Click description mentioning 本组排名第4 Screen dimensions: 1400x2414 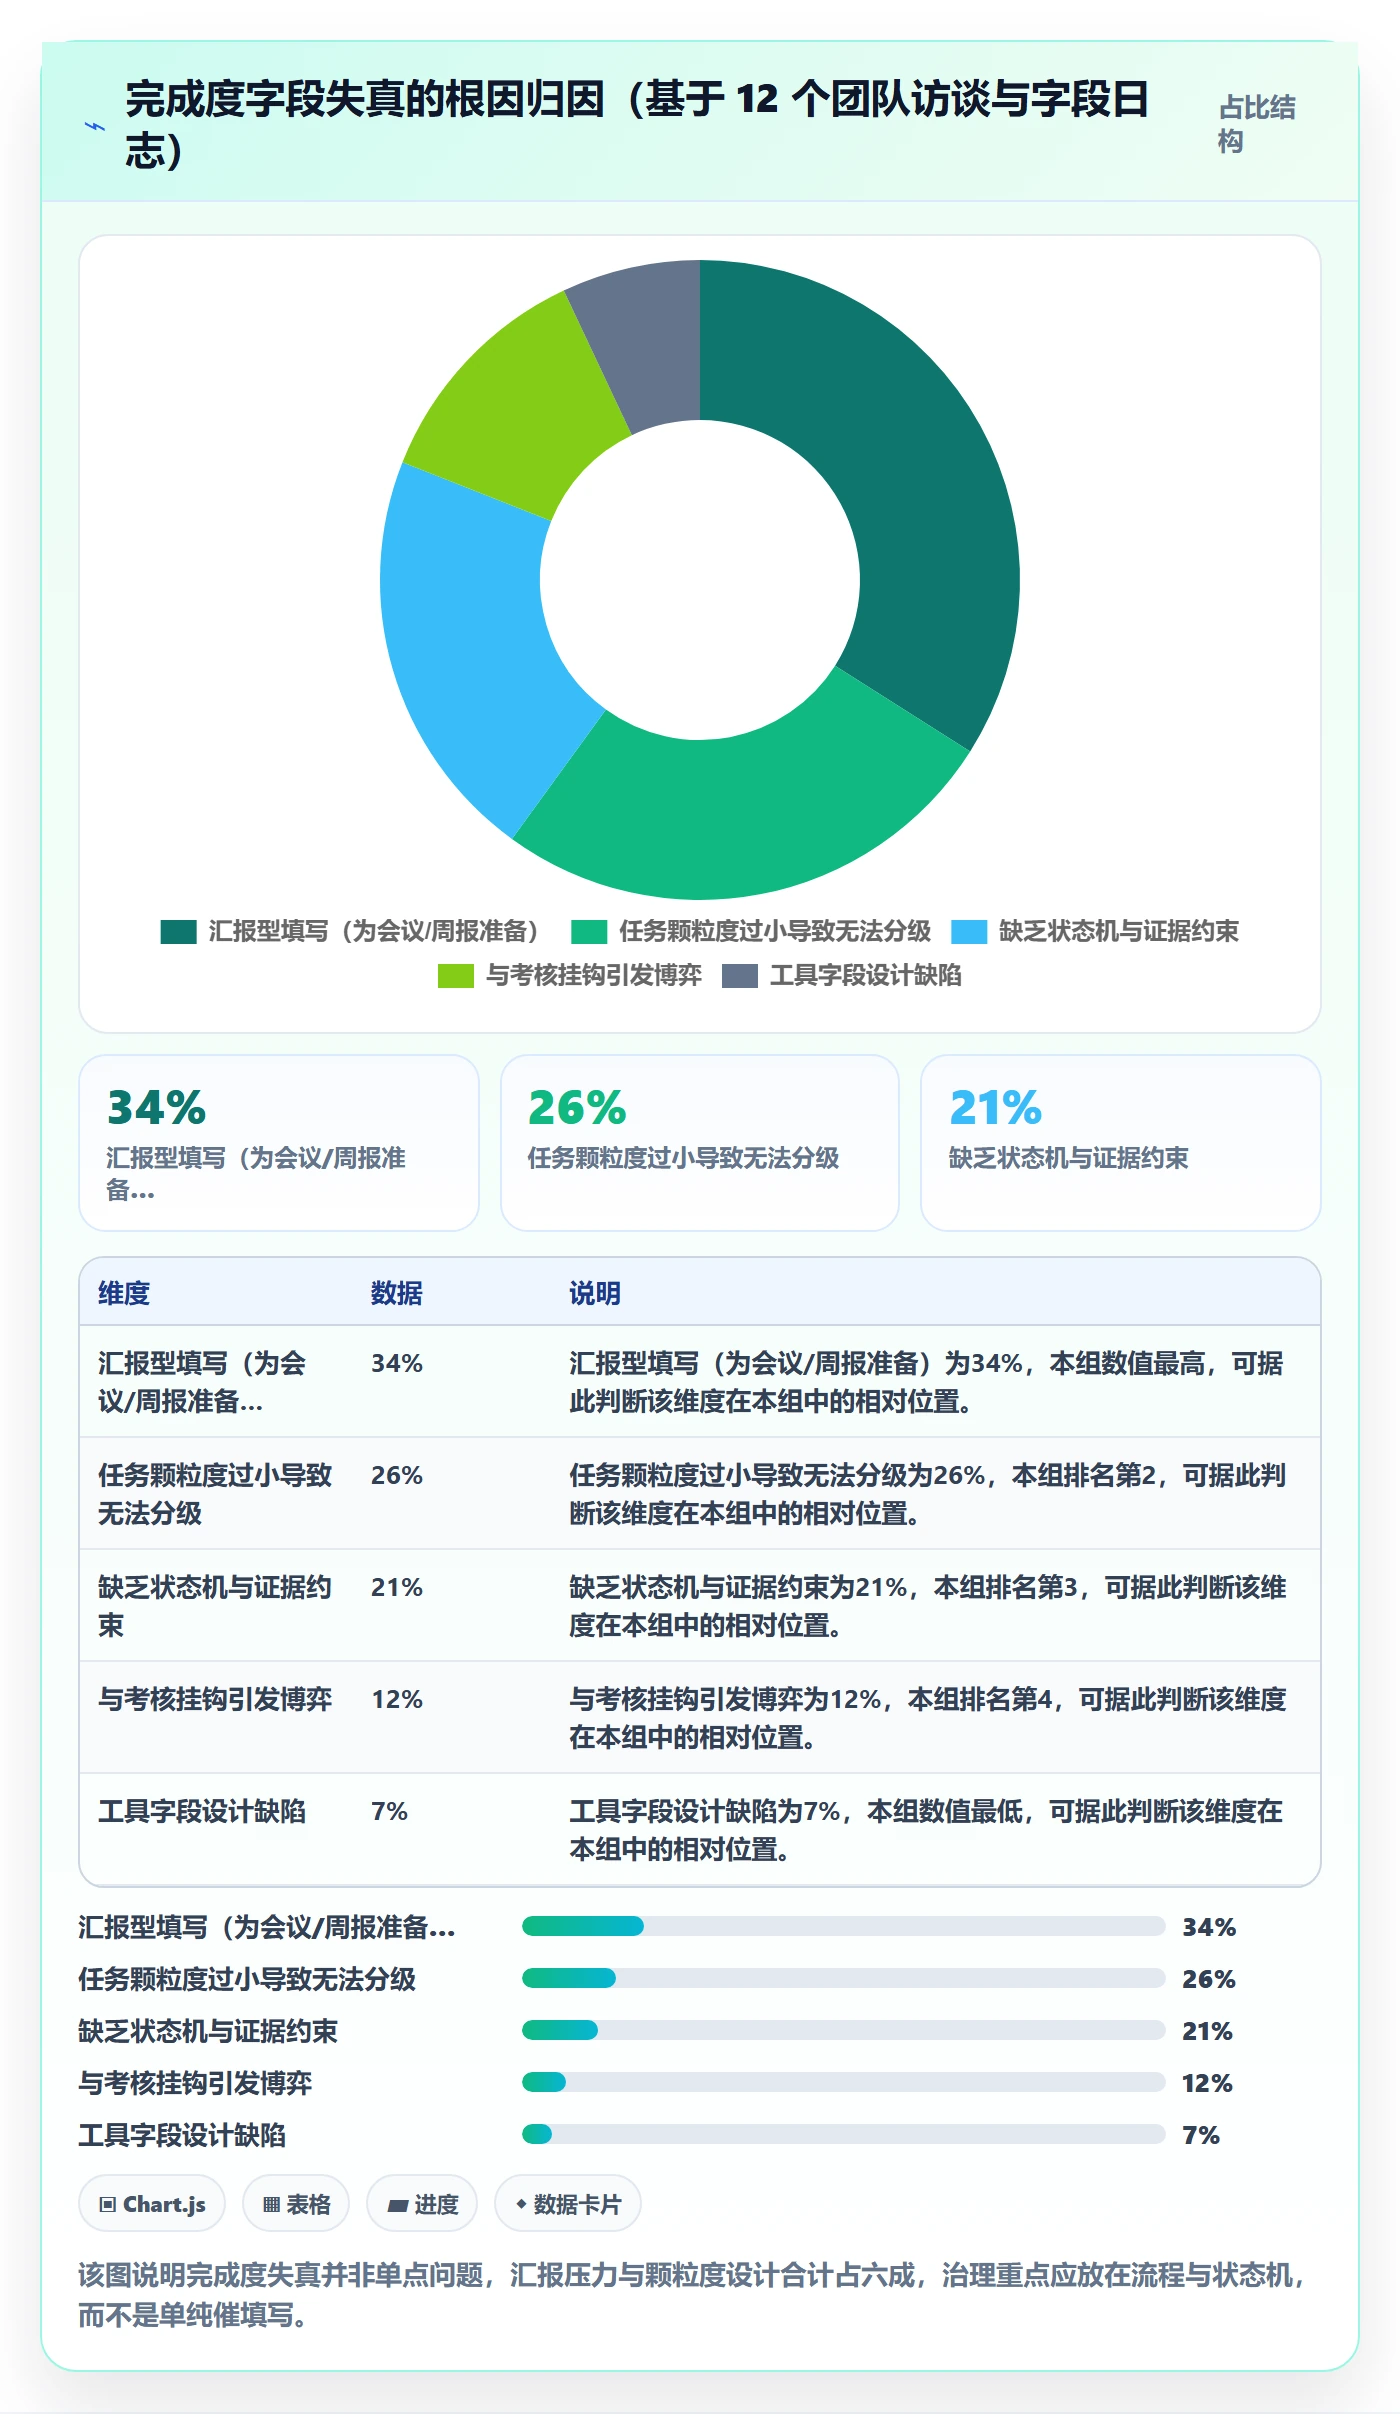928,1718
